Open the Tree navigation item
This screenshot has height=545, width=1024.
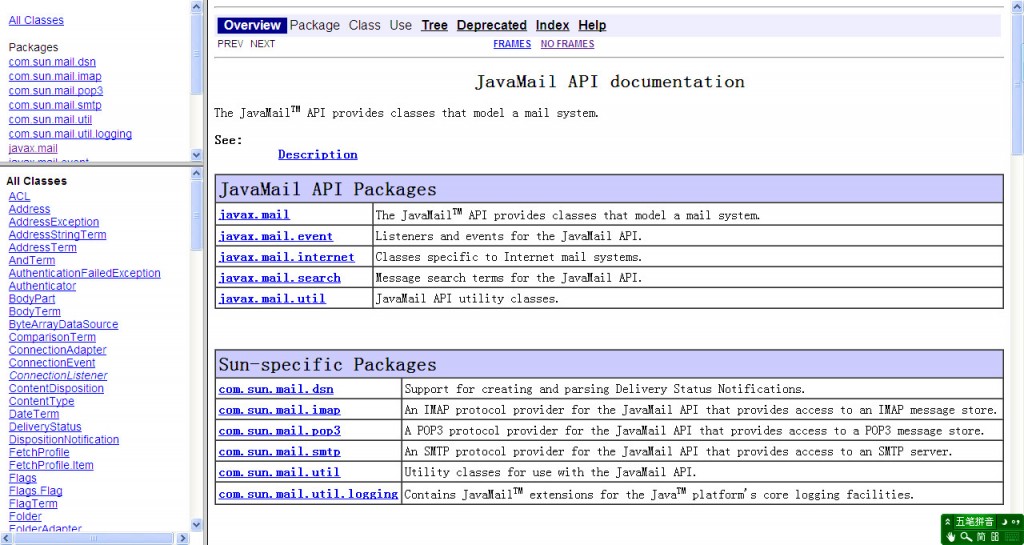coord(434,25)
